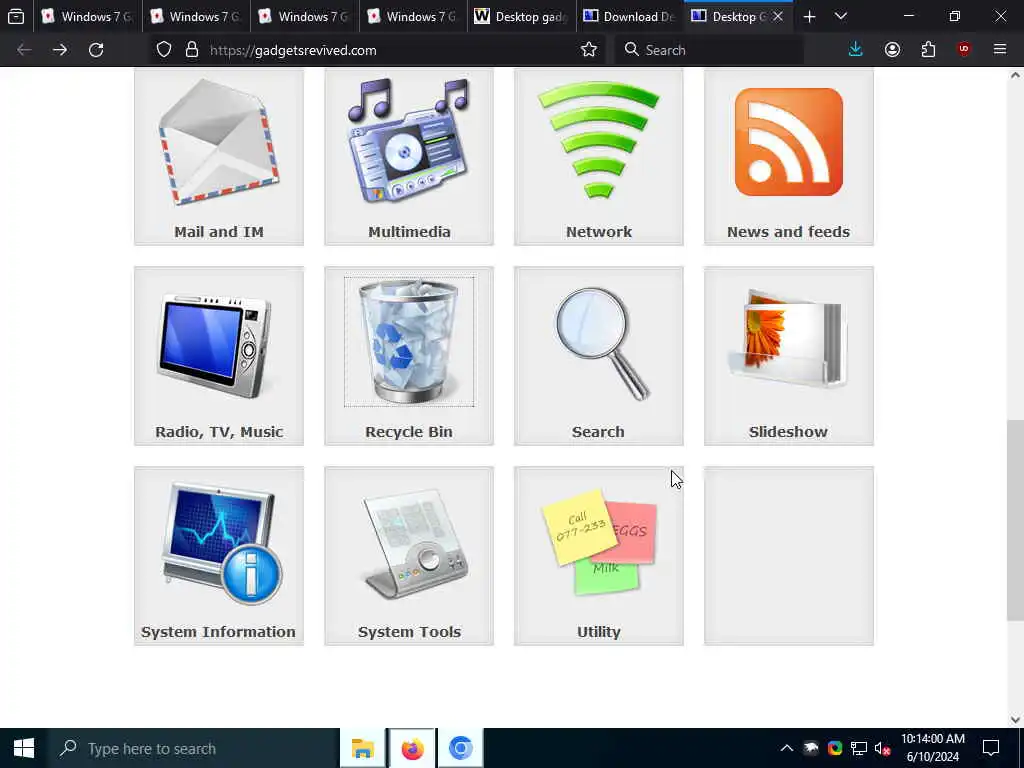Switch to the second Windows 7 G tab
1024x768 pixels.
(x=195, y=16)
